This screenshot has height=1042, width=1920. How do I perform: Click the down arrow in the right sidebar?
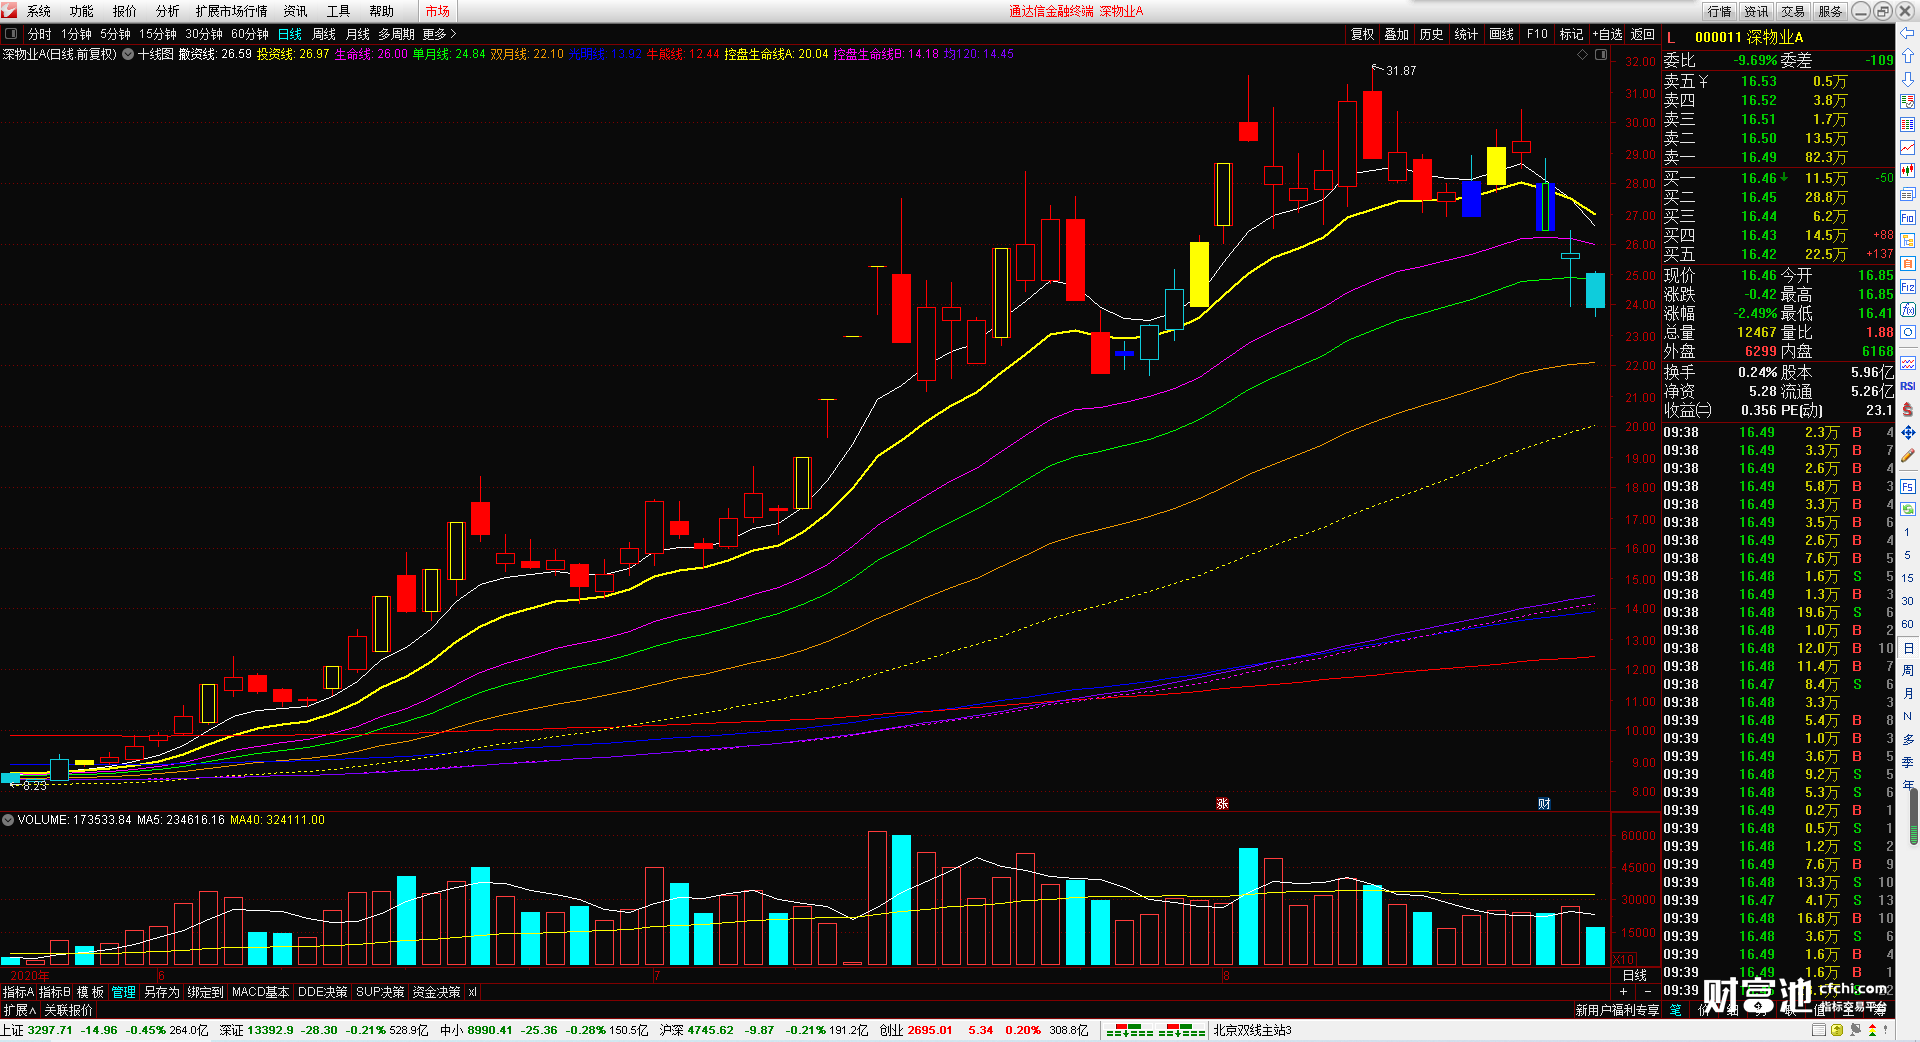[1907, 78]
